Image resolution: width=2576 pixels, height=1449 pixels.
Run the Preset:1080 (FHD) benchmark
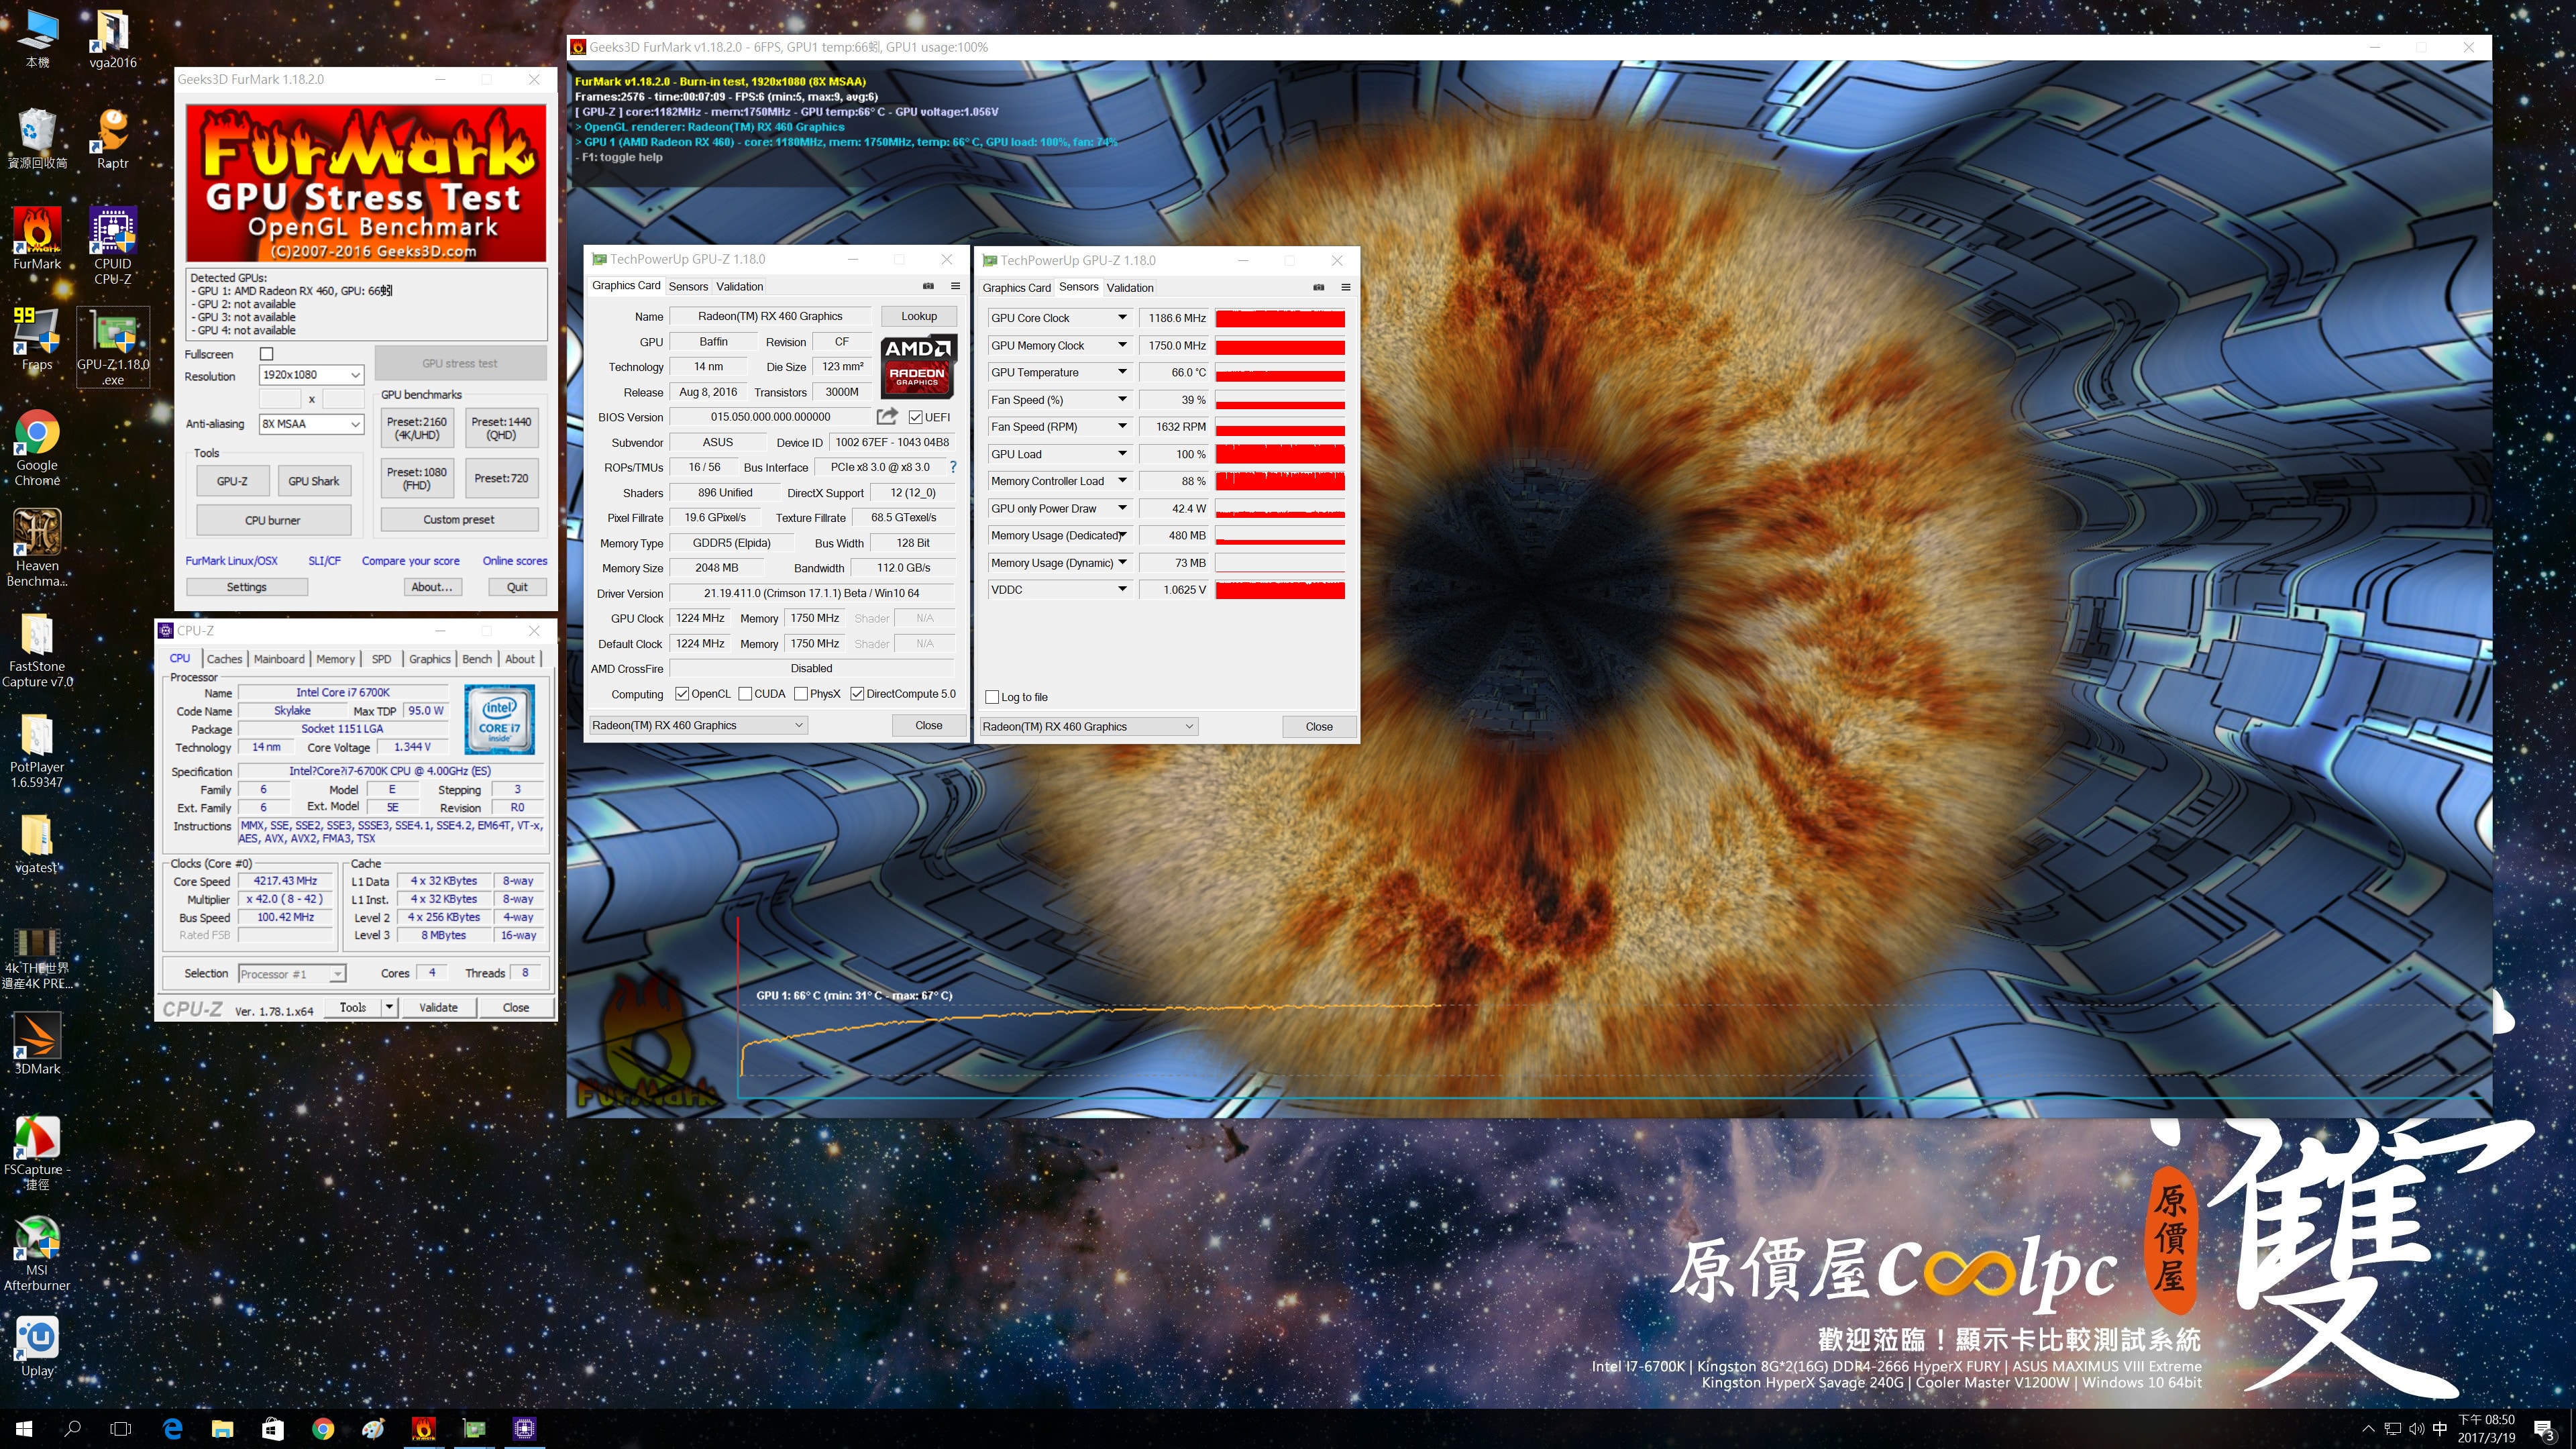(416, 478)
